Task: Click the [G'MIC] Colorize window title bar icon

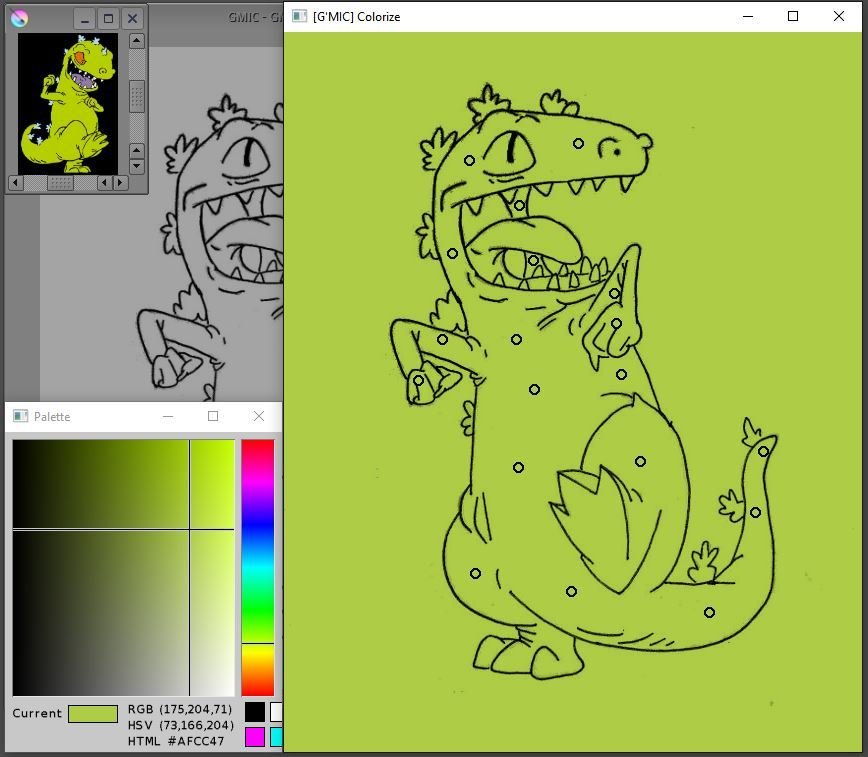Action: (x=299, y=16)
